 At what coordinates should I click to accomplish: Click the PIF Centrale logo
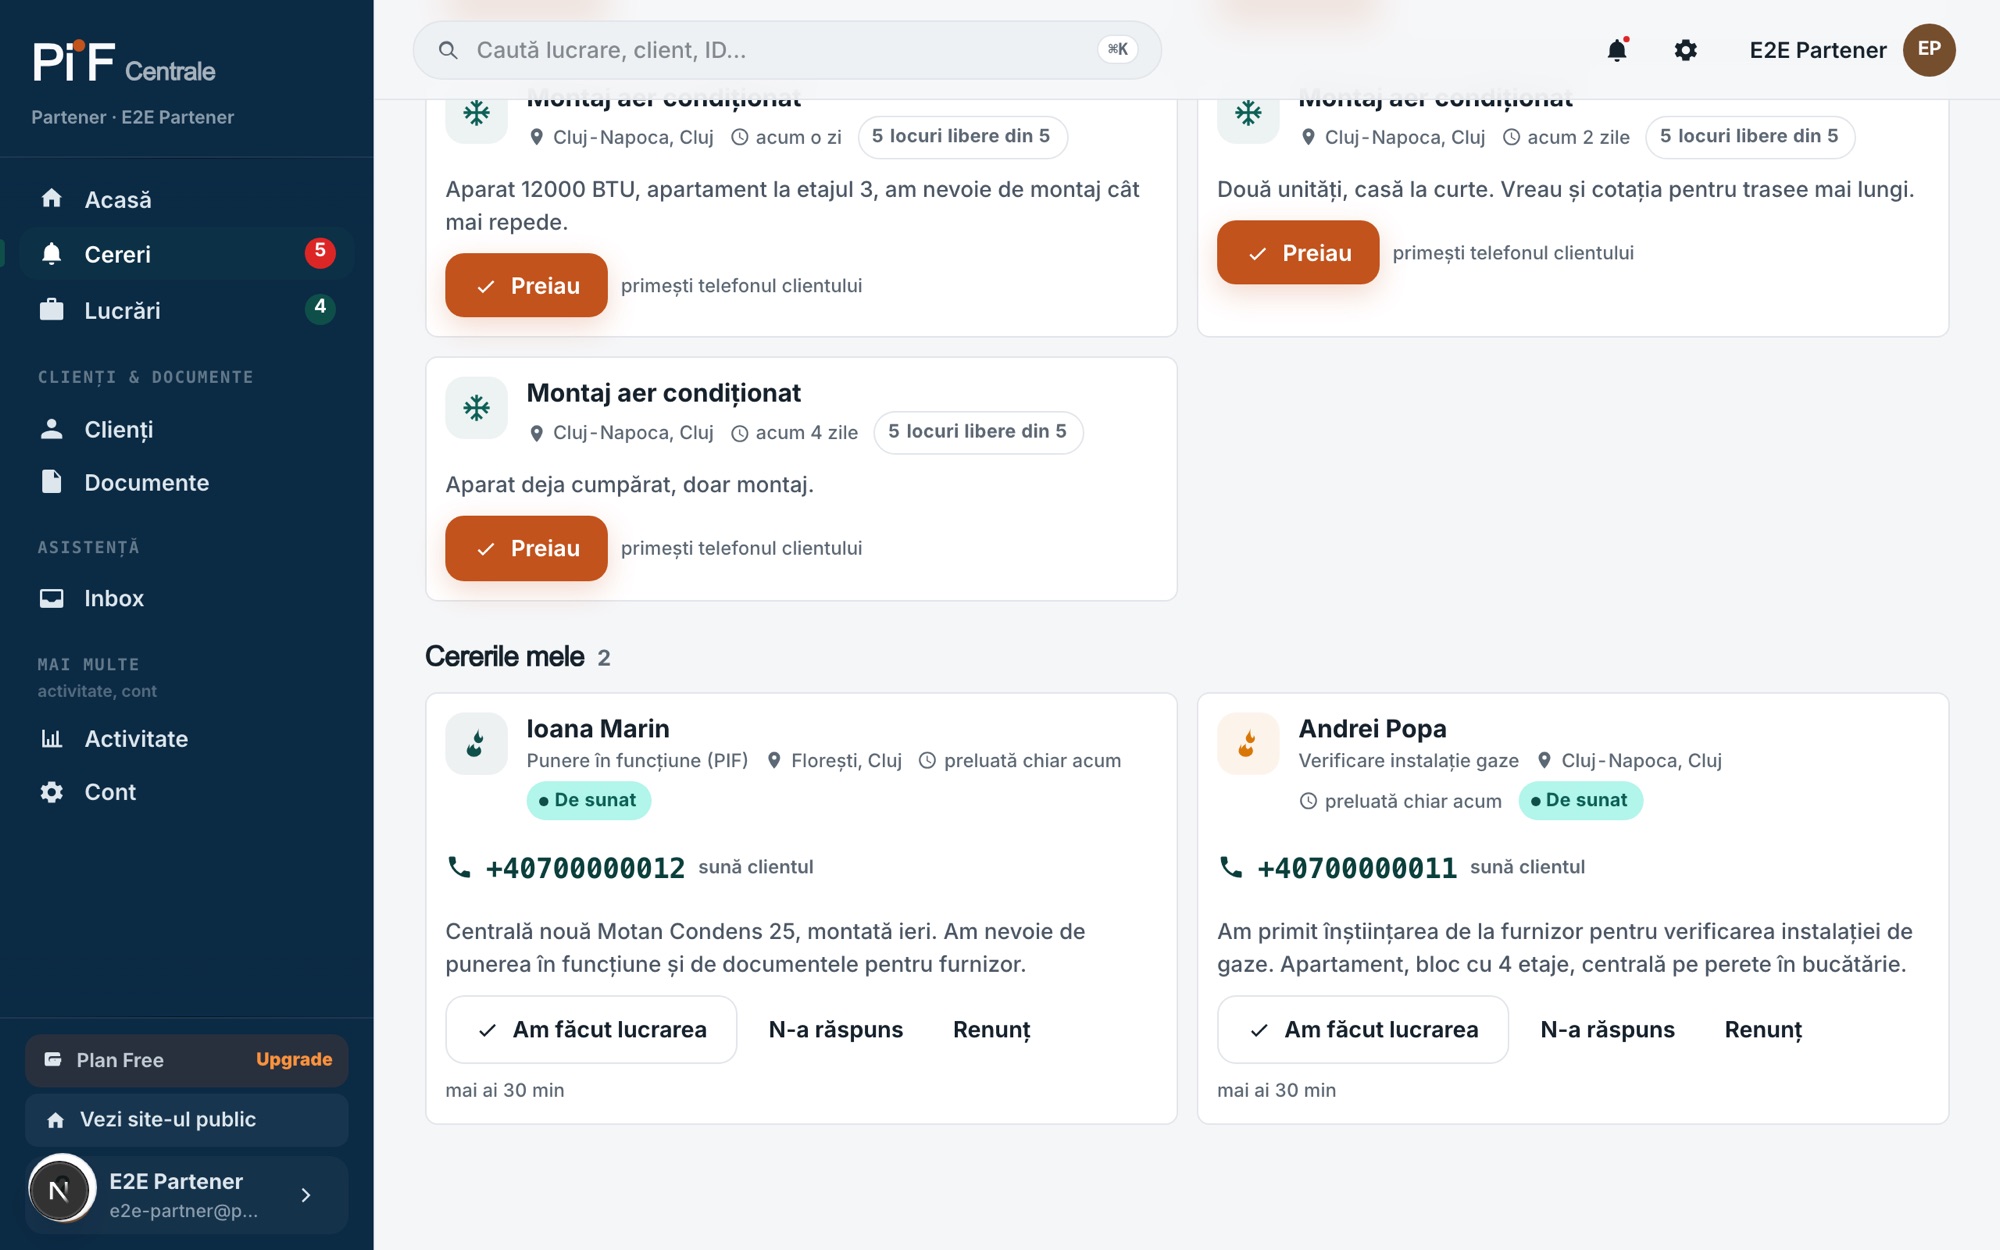[x=124, y=62]
